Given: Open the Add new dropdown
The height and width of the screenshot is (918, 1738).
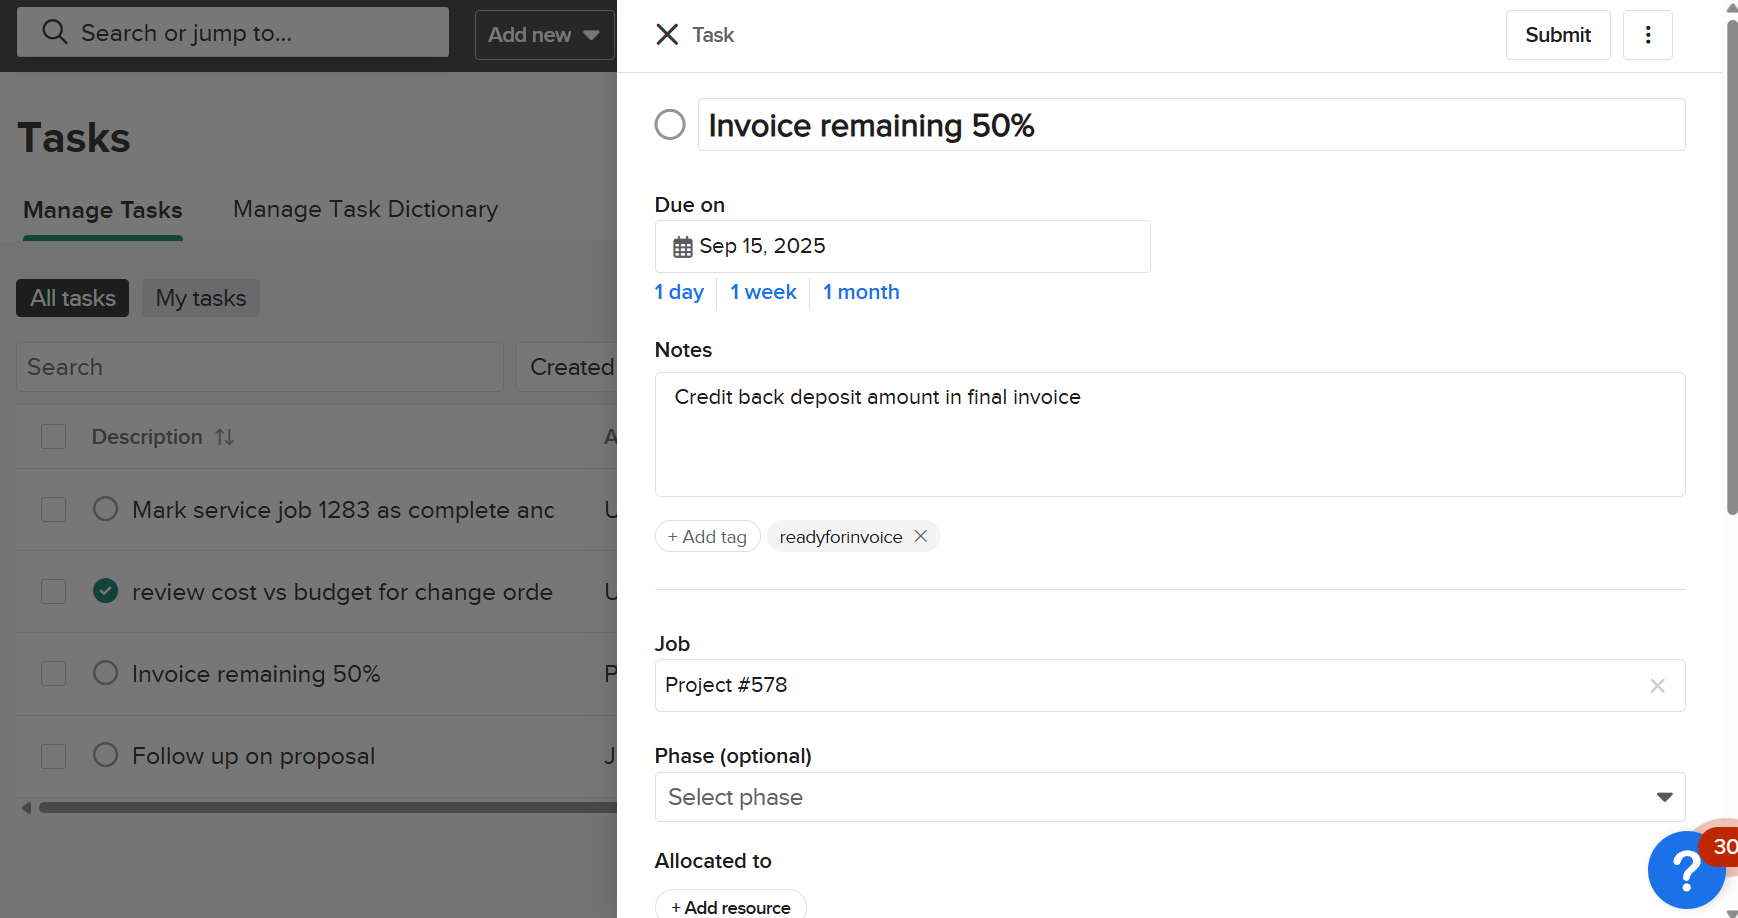Looking at the screenshot, I should click(544, 35).
